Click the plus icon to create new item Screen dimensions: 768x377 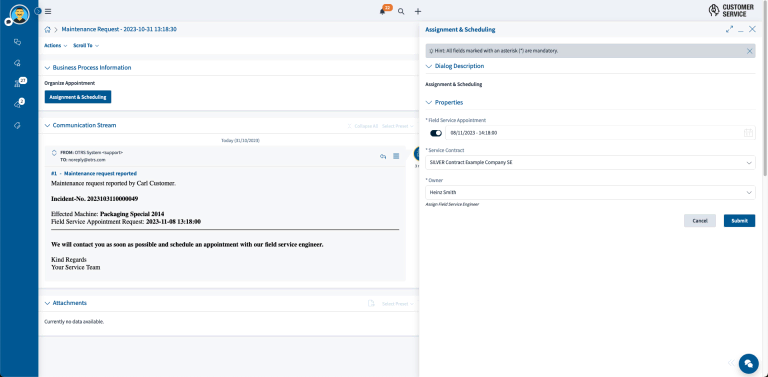click(x=418, y=11)
